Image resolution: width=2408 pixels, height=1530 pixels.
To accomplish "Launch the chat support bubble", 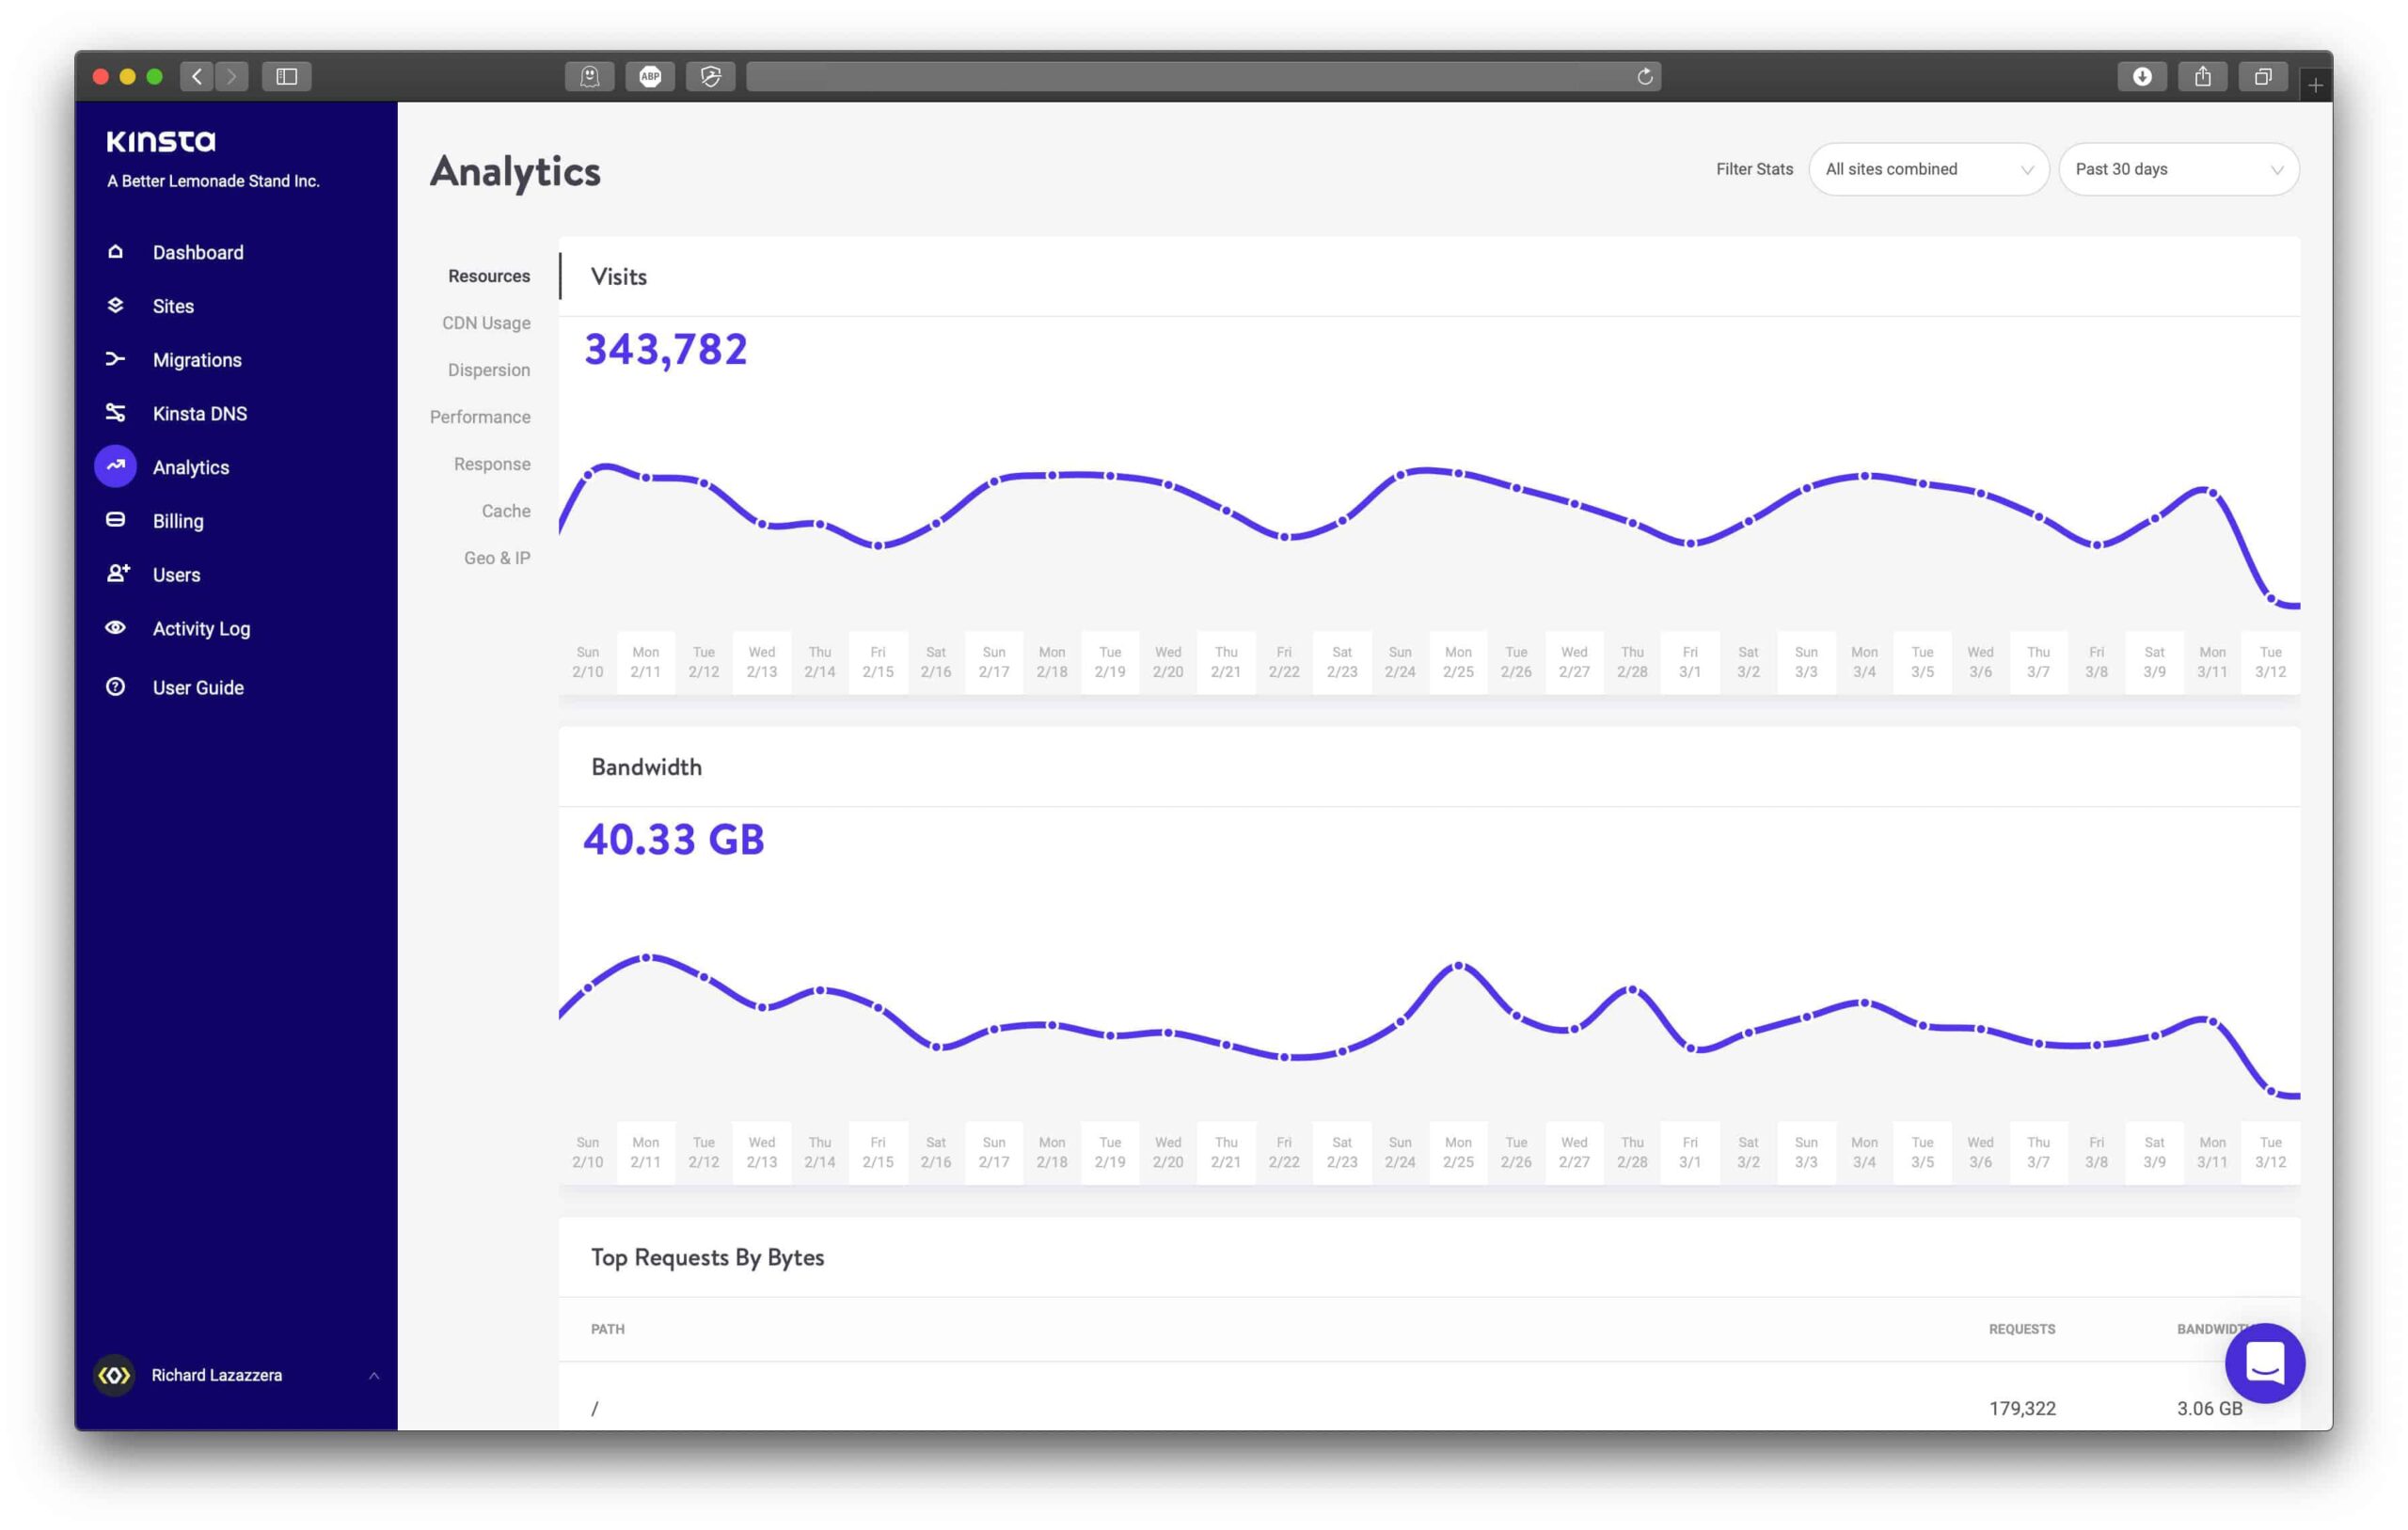I will [2265, 1364].
